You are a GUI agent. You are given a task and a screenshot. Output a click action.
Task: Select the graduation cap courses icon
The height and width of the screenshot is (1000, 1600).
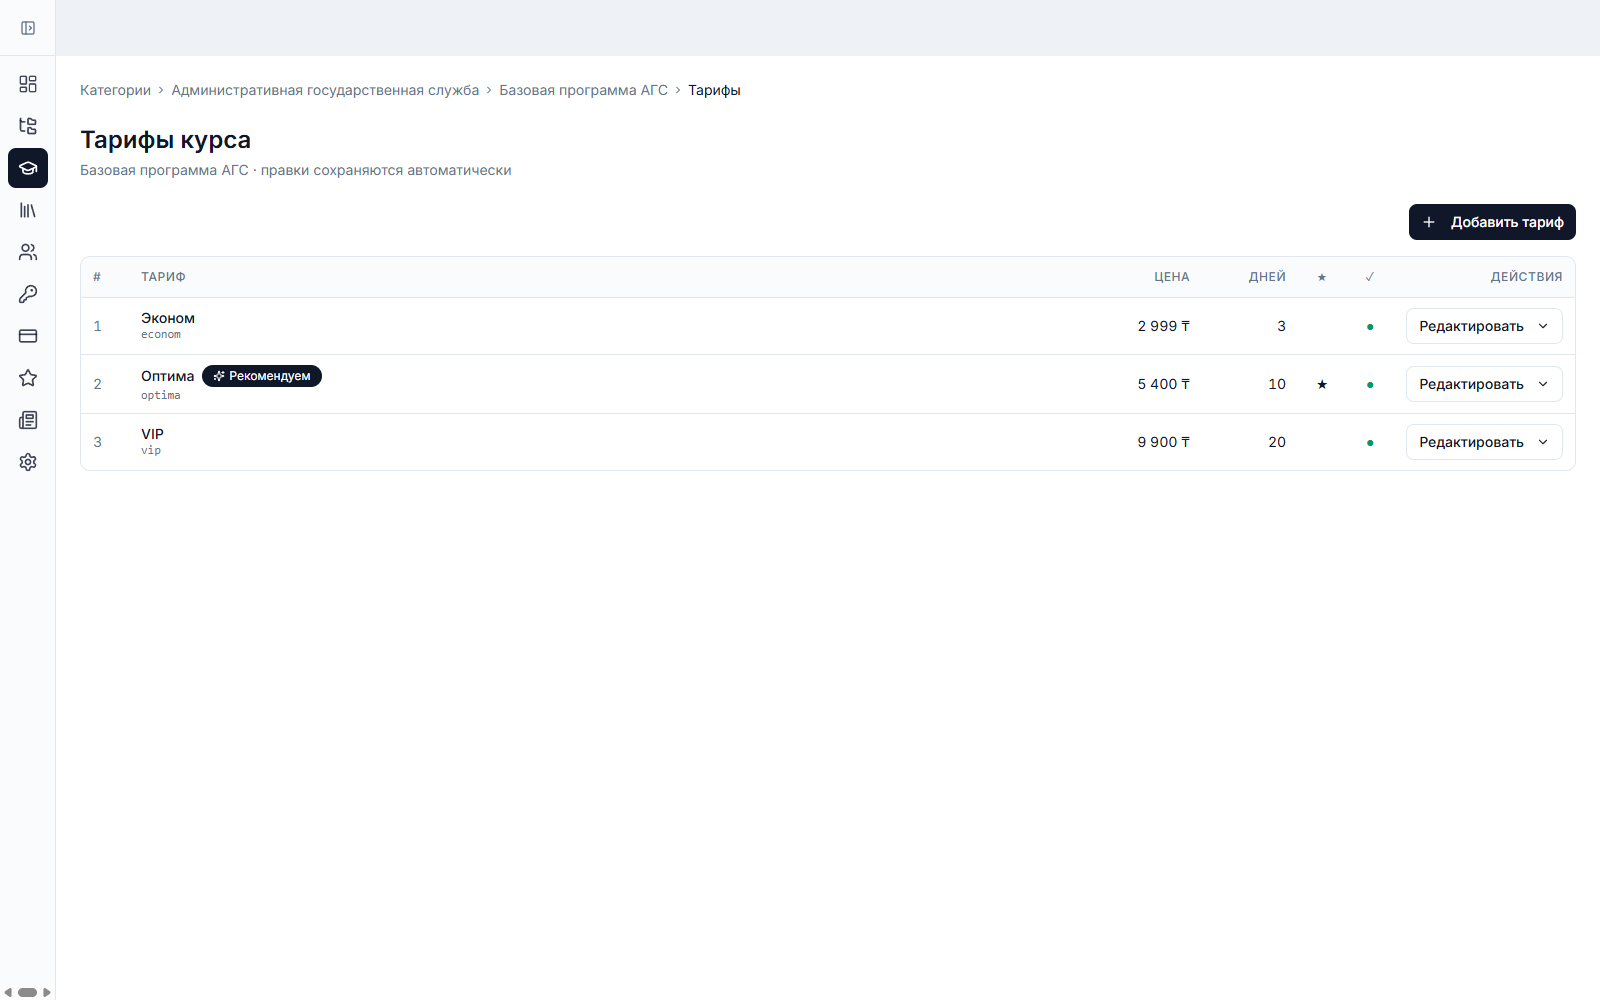28,168
